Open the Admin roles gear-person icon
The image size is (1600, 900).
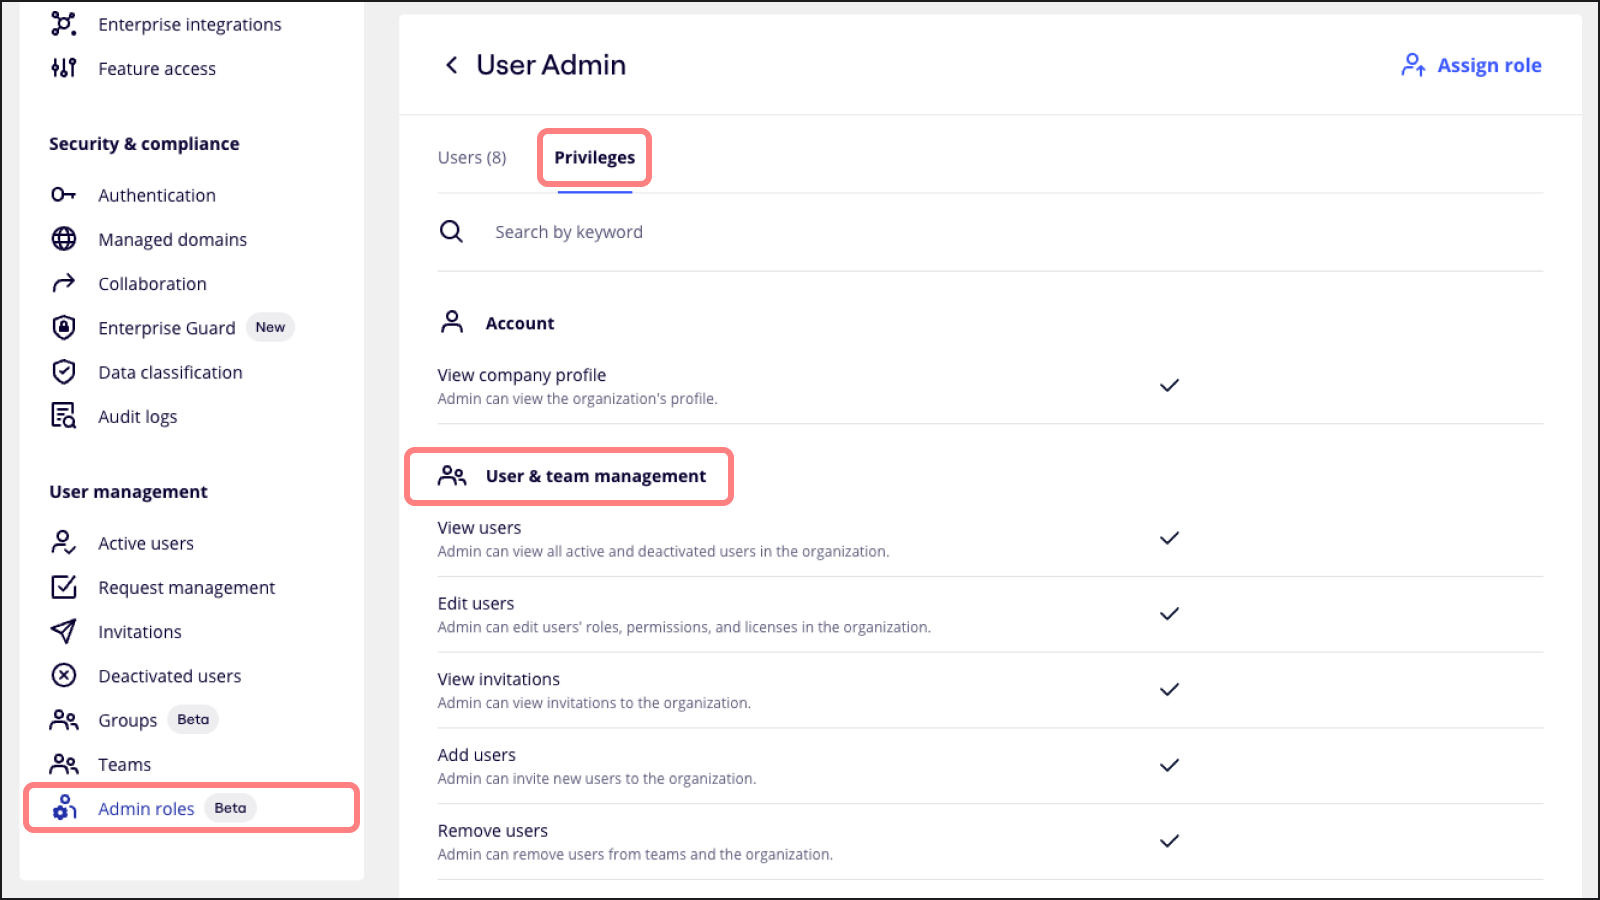[x=64, y=808]
